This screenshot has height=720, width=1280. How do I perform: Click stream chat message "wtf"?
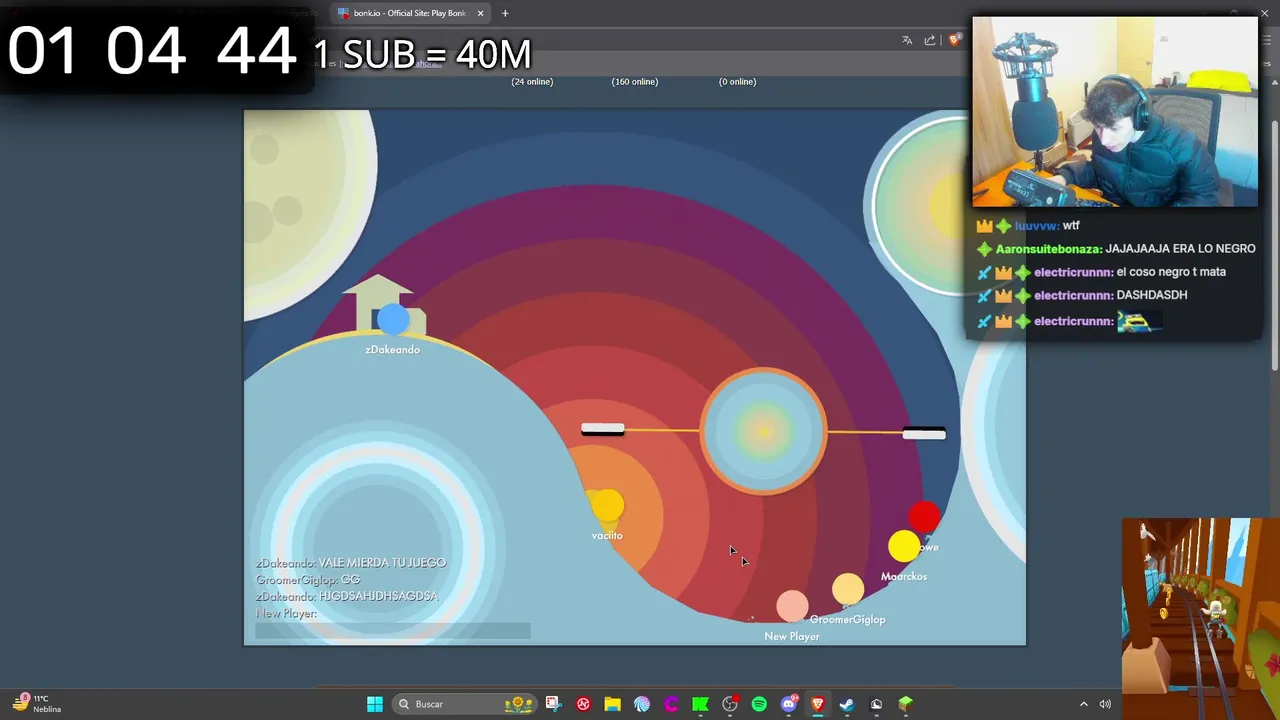pos(1071,226)
